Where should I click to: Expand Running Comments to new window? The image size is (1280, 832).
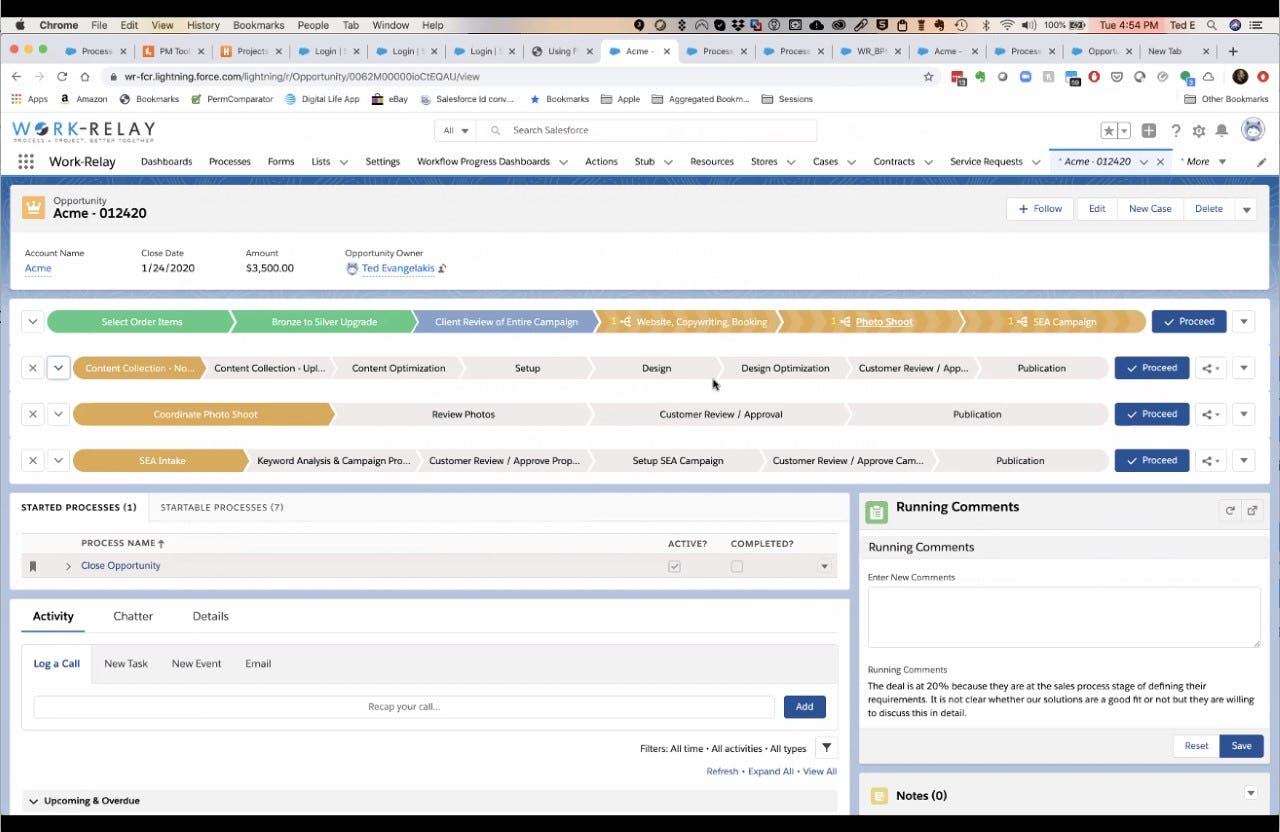[1252, 510]
